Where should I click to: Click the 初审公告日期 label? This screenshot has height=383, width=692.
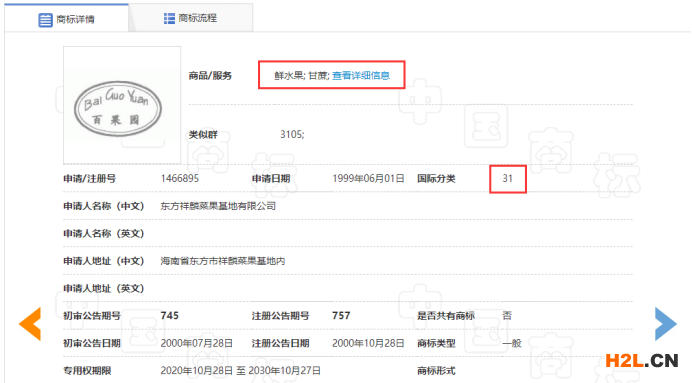tap(92, 343)
